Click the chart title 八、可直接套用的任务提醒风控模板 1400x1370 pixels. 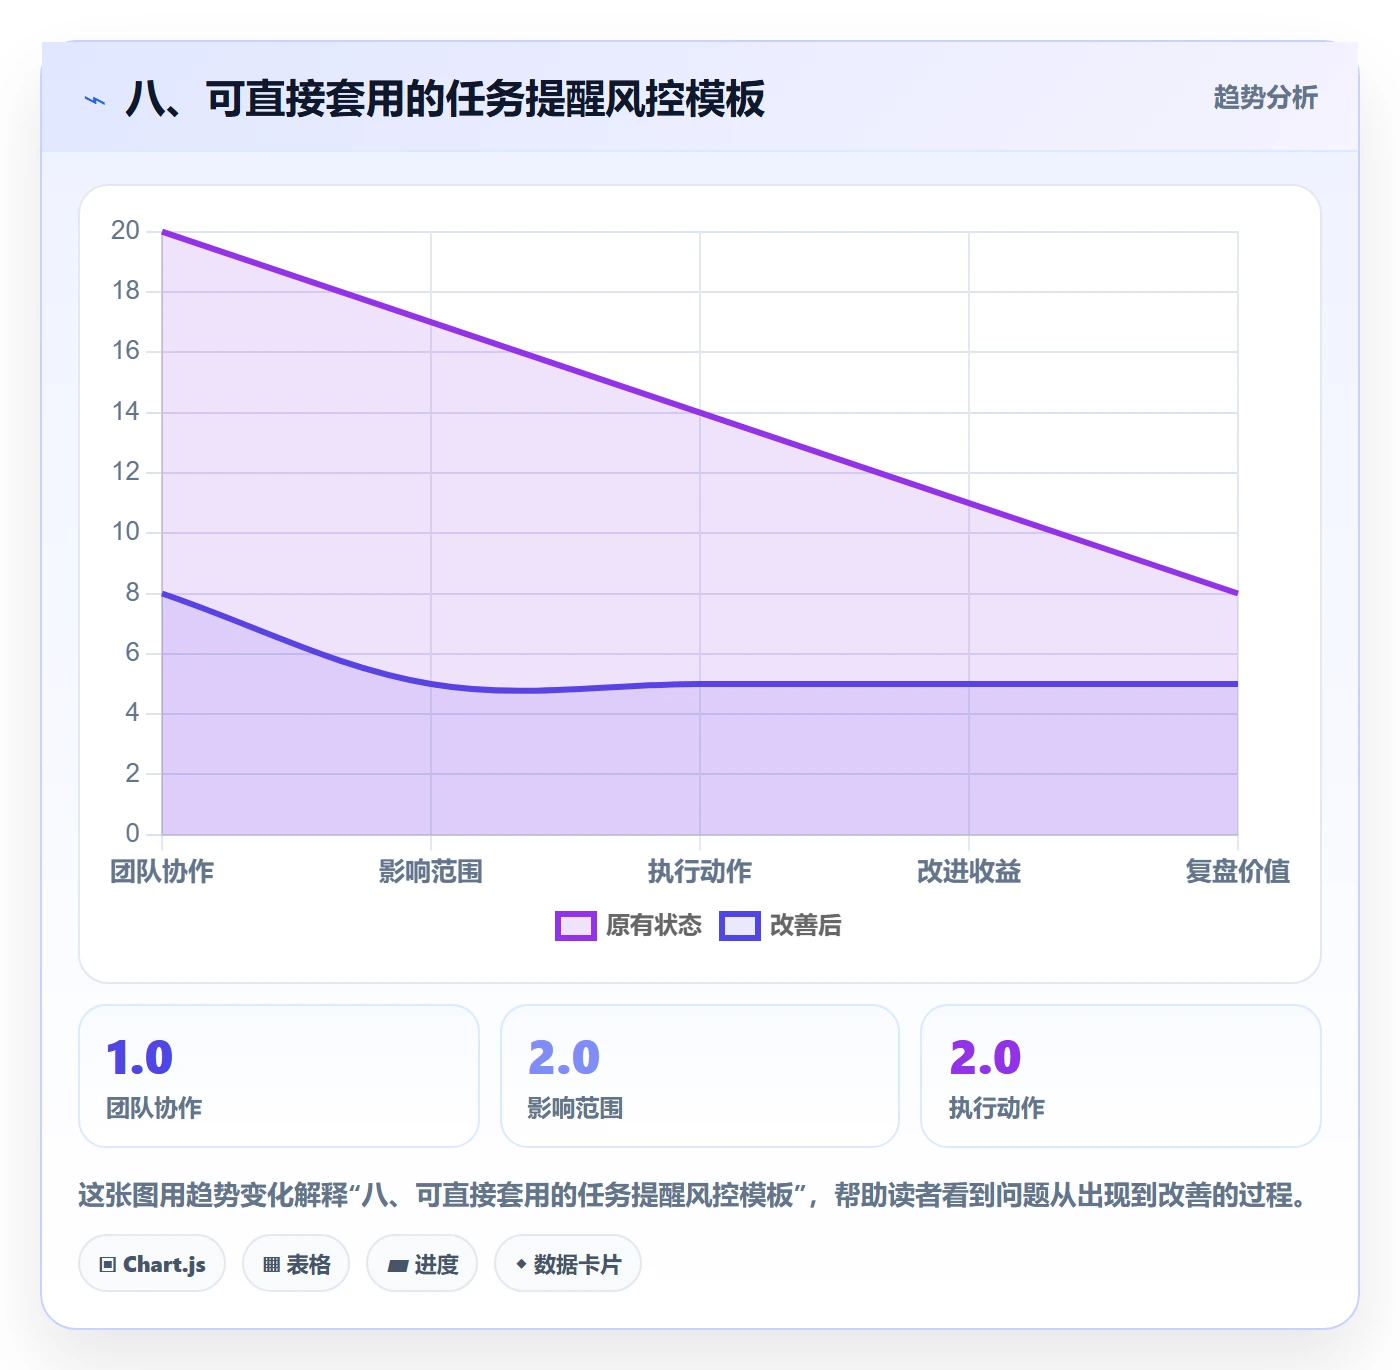tap(445, 99)
